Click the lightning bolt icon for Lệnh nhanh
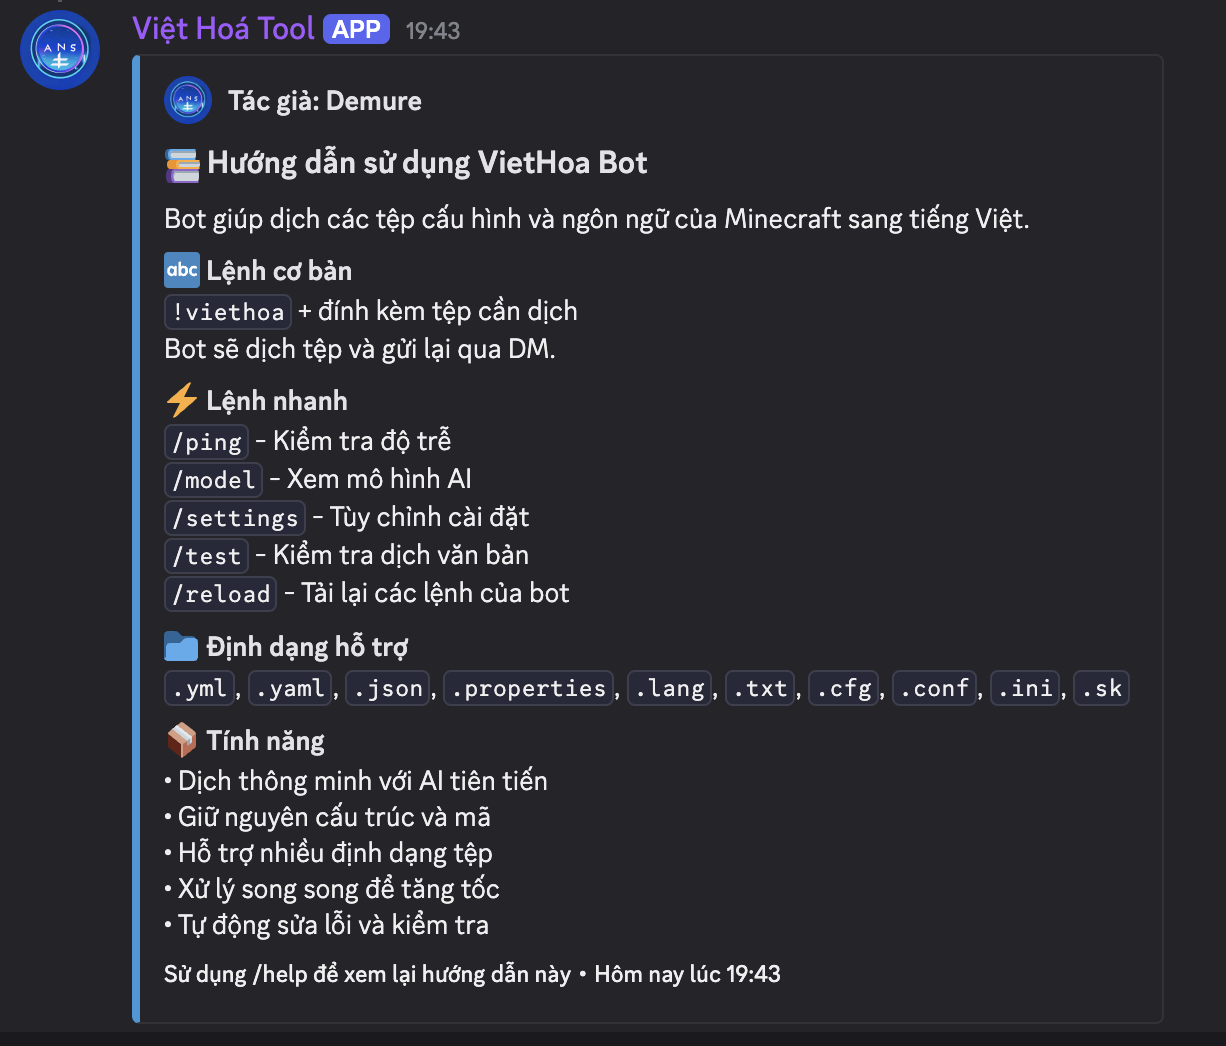The height and width of the screenshot is (1046, 1226). tap(180, 399)
